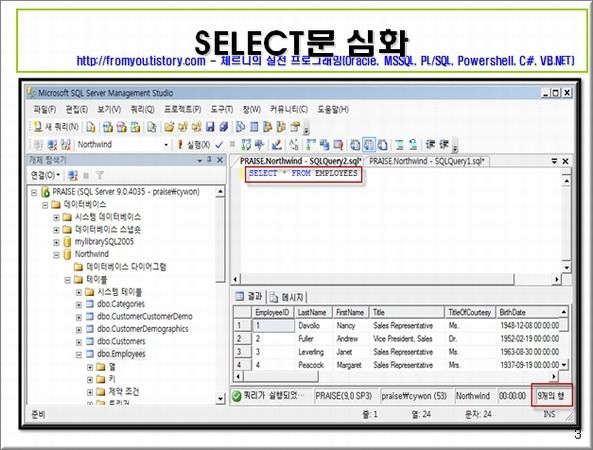Screen dimensions: 593x450
Task: Click the BirthDate column header
Action: 528,312
